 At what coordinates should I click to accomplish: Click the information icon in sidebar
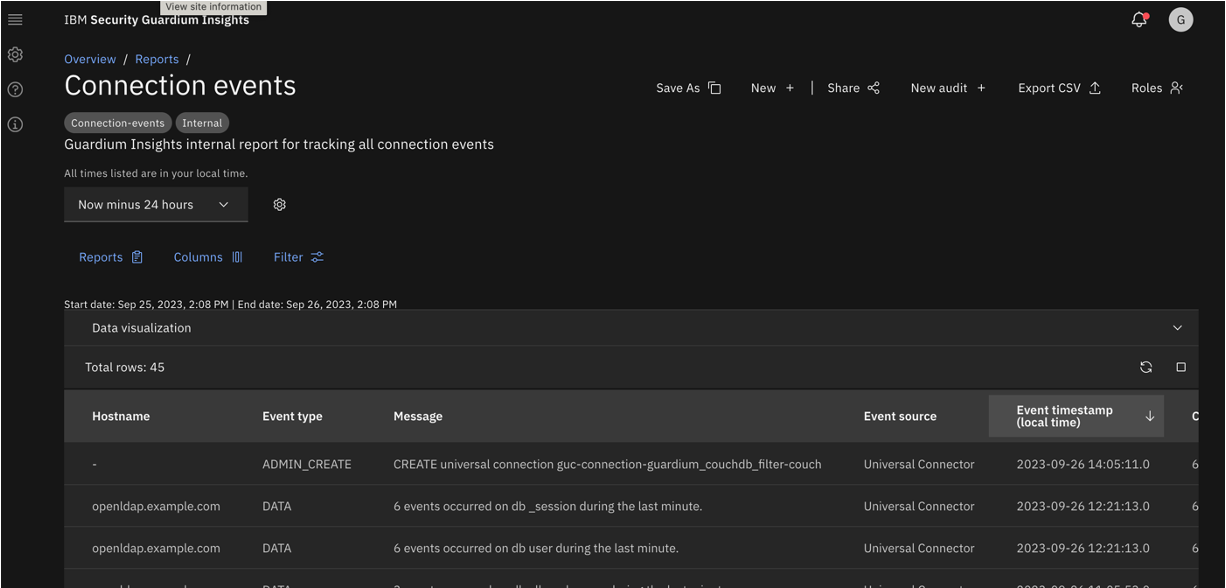click(x=15, y=125)
